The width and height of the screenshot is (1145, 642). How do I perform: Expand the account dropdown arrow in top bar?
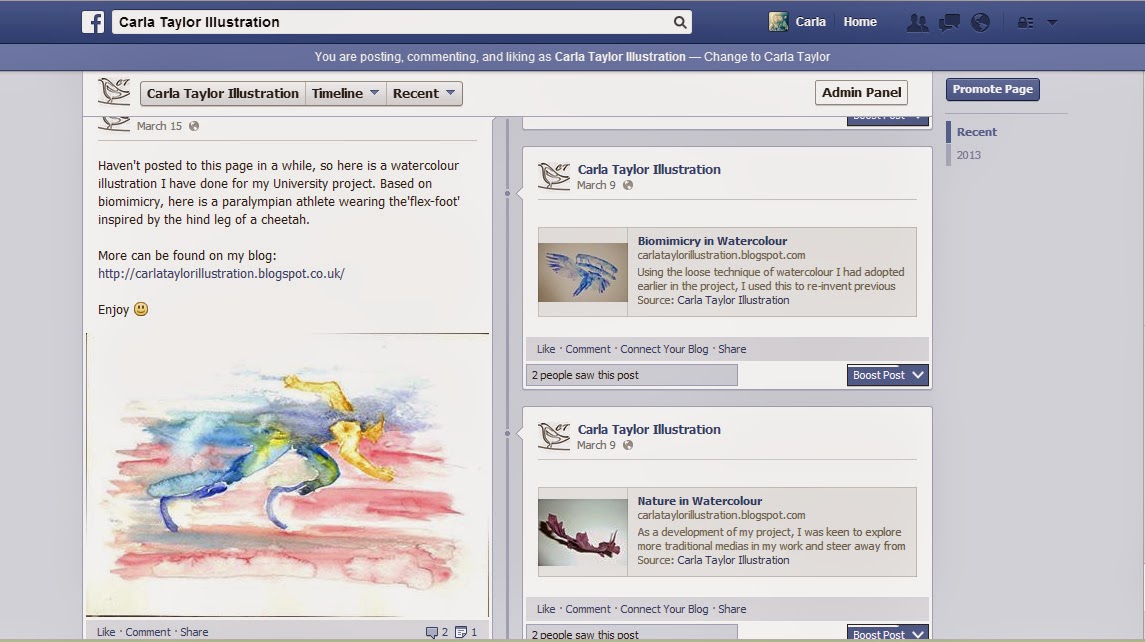[x=1052, y=23]
